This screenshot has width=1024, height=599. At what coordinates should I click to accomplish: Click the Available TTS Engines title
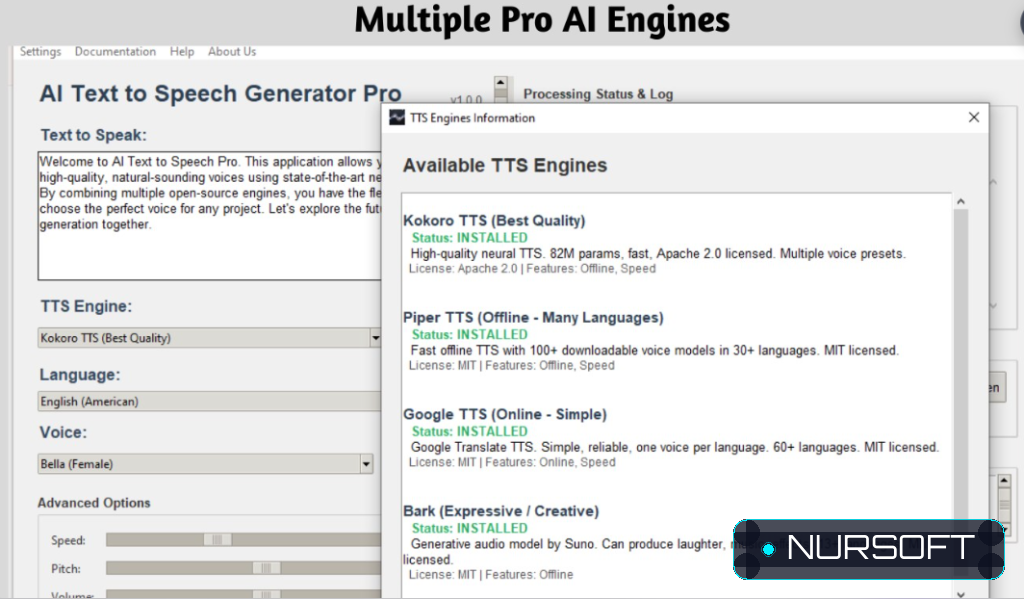pos(505,165)
